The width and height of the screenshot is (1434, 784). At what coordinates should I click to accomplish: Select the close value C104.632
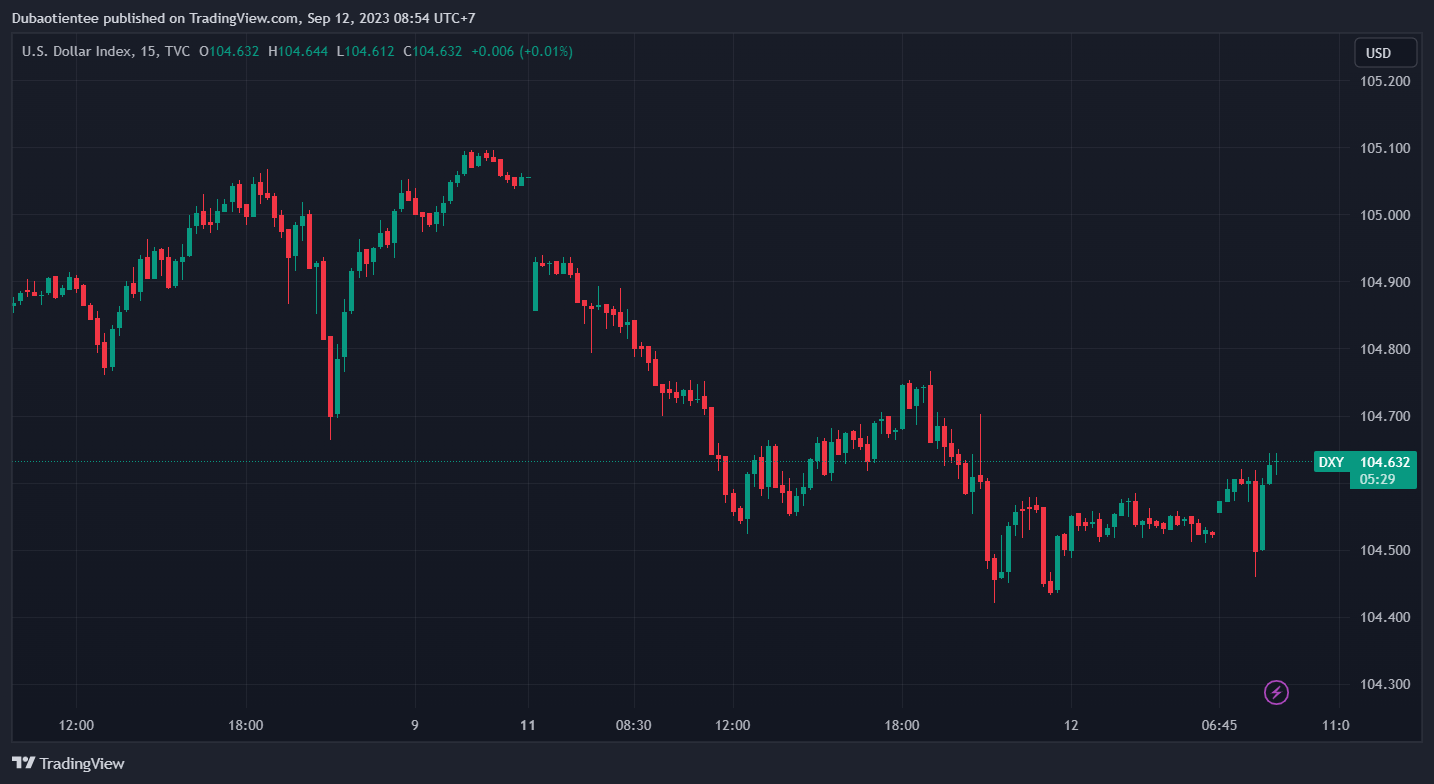click(432, 51)
